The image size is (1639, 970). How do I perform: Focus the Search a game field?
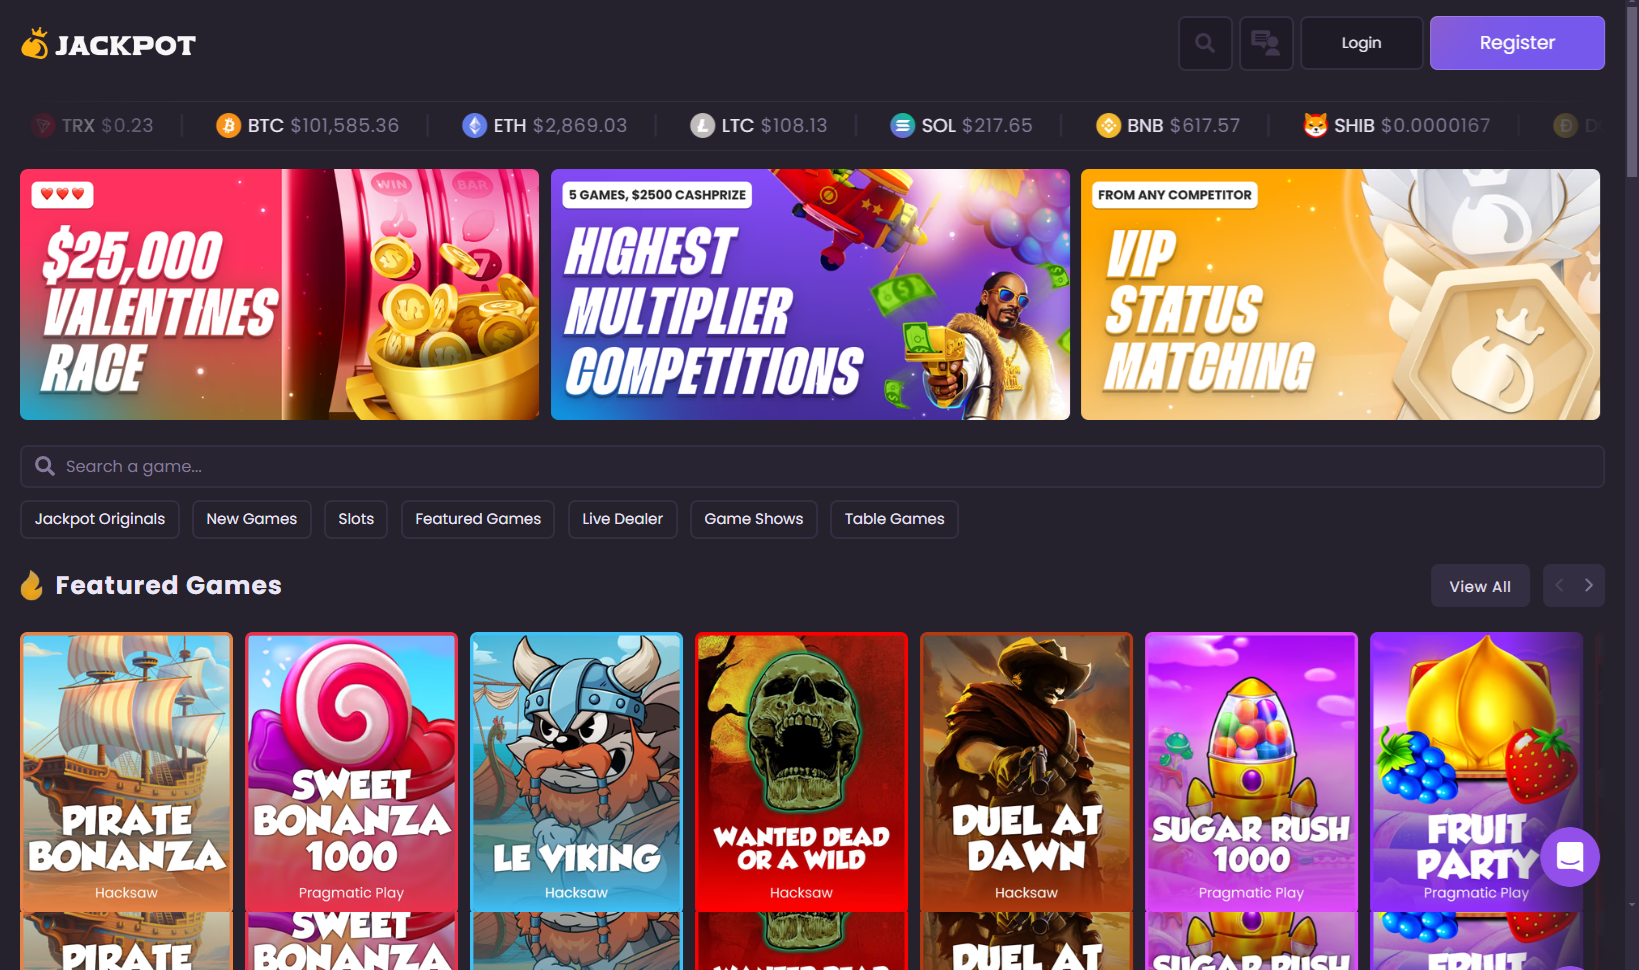pyautogui.click(x=812, y=467)
